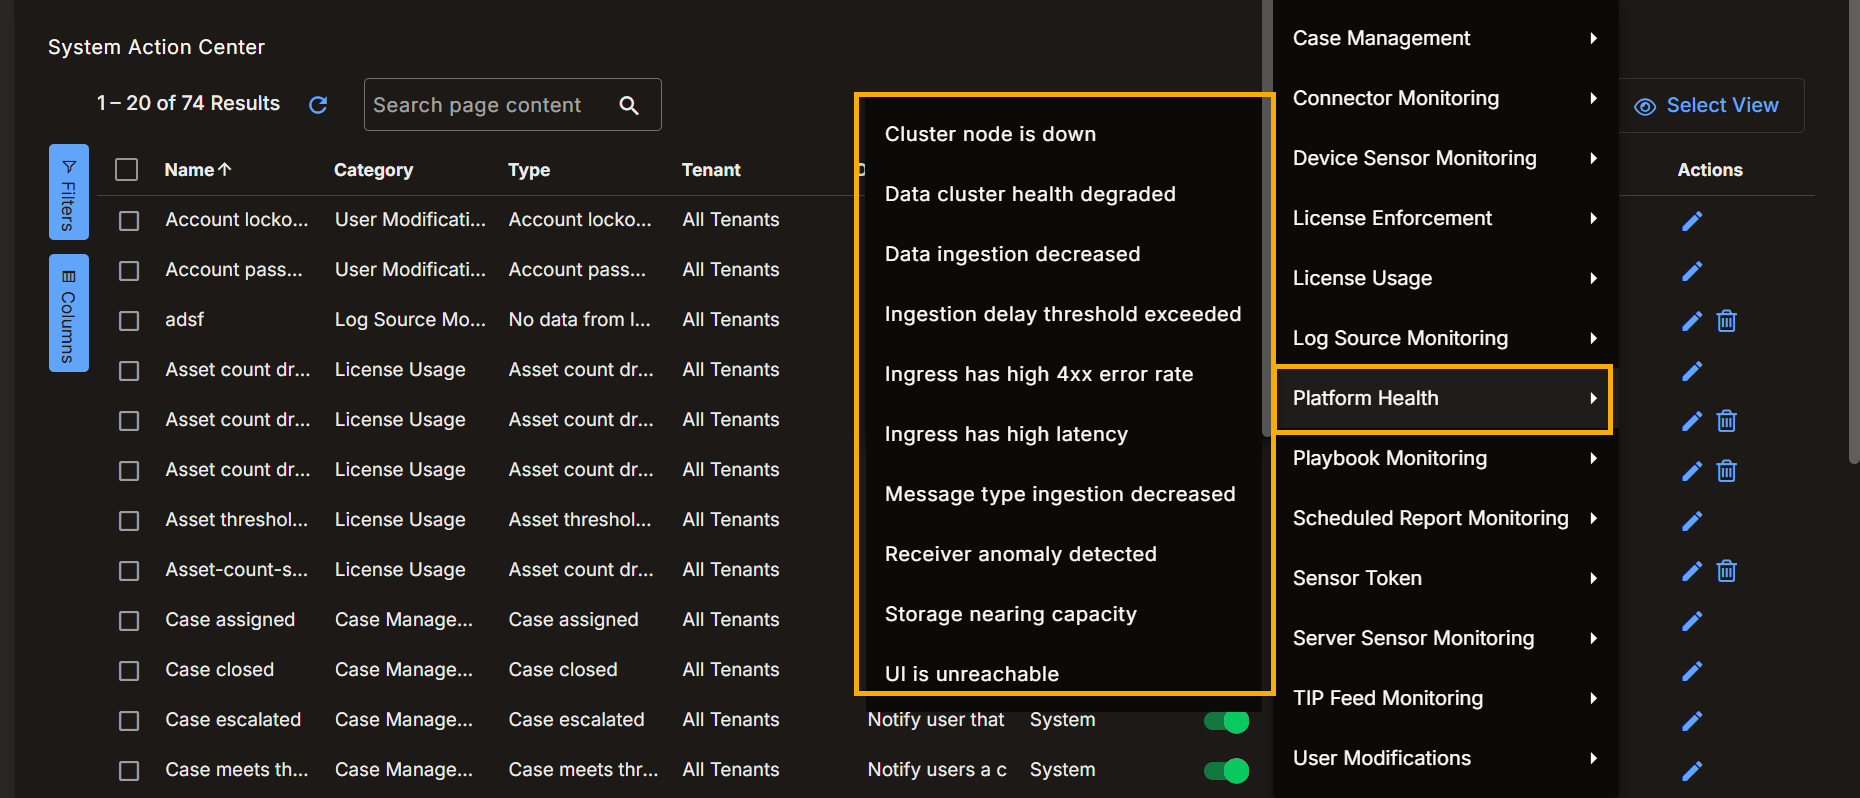Check the Account pass... row checkbox

129,271
